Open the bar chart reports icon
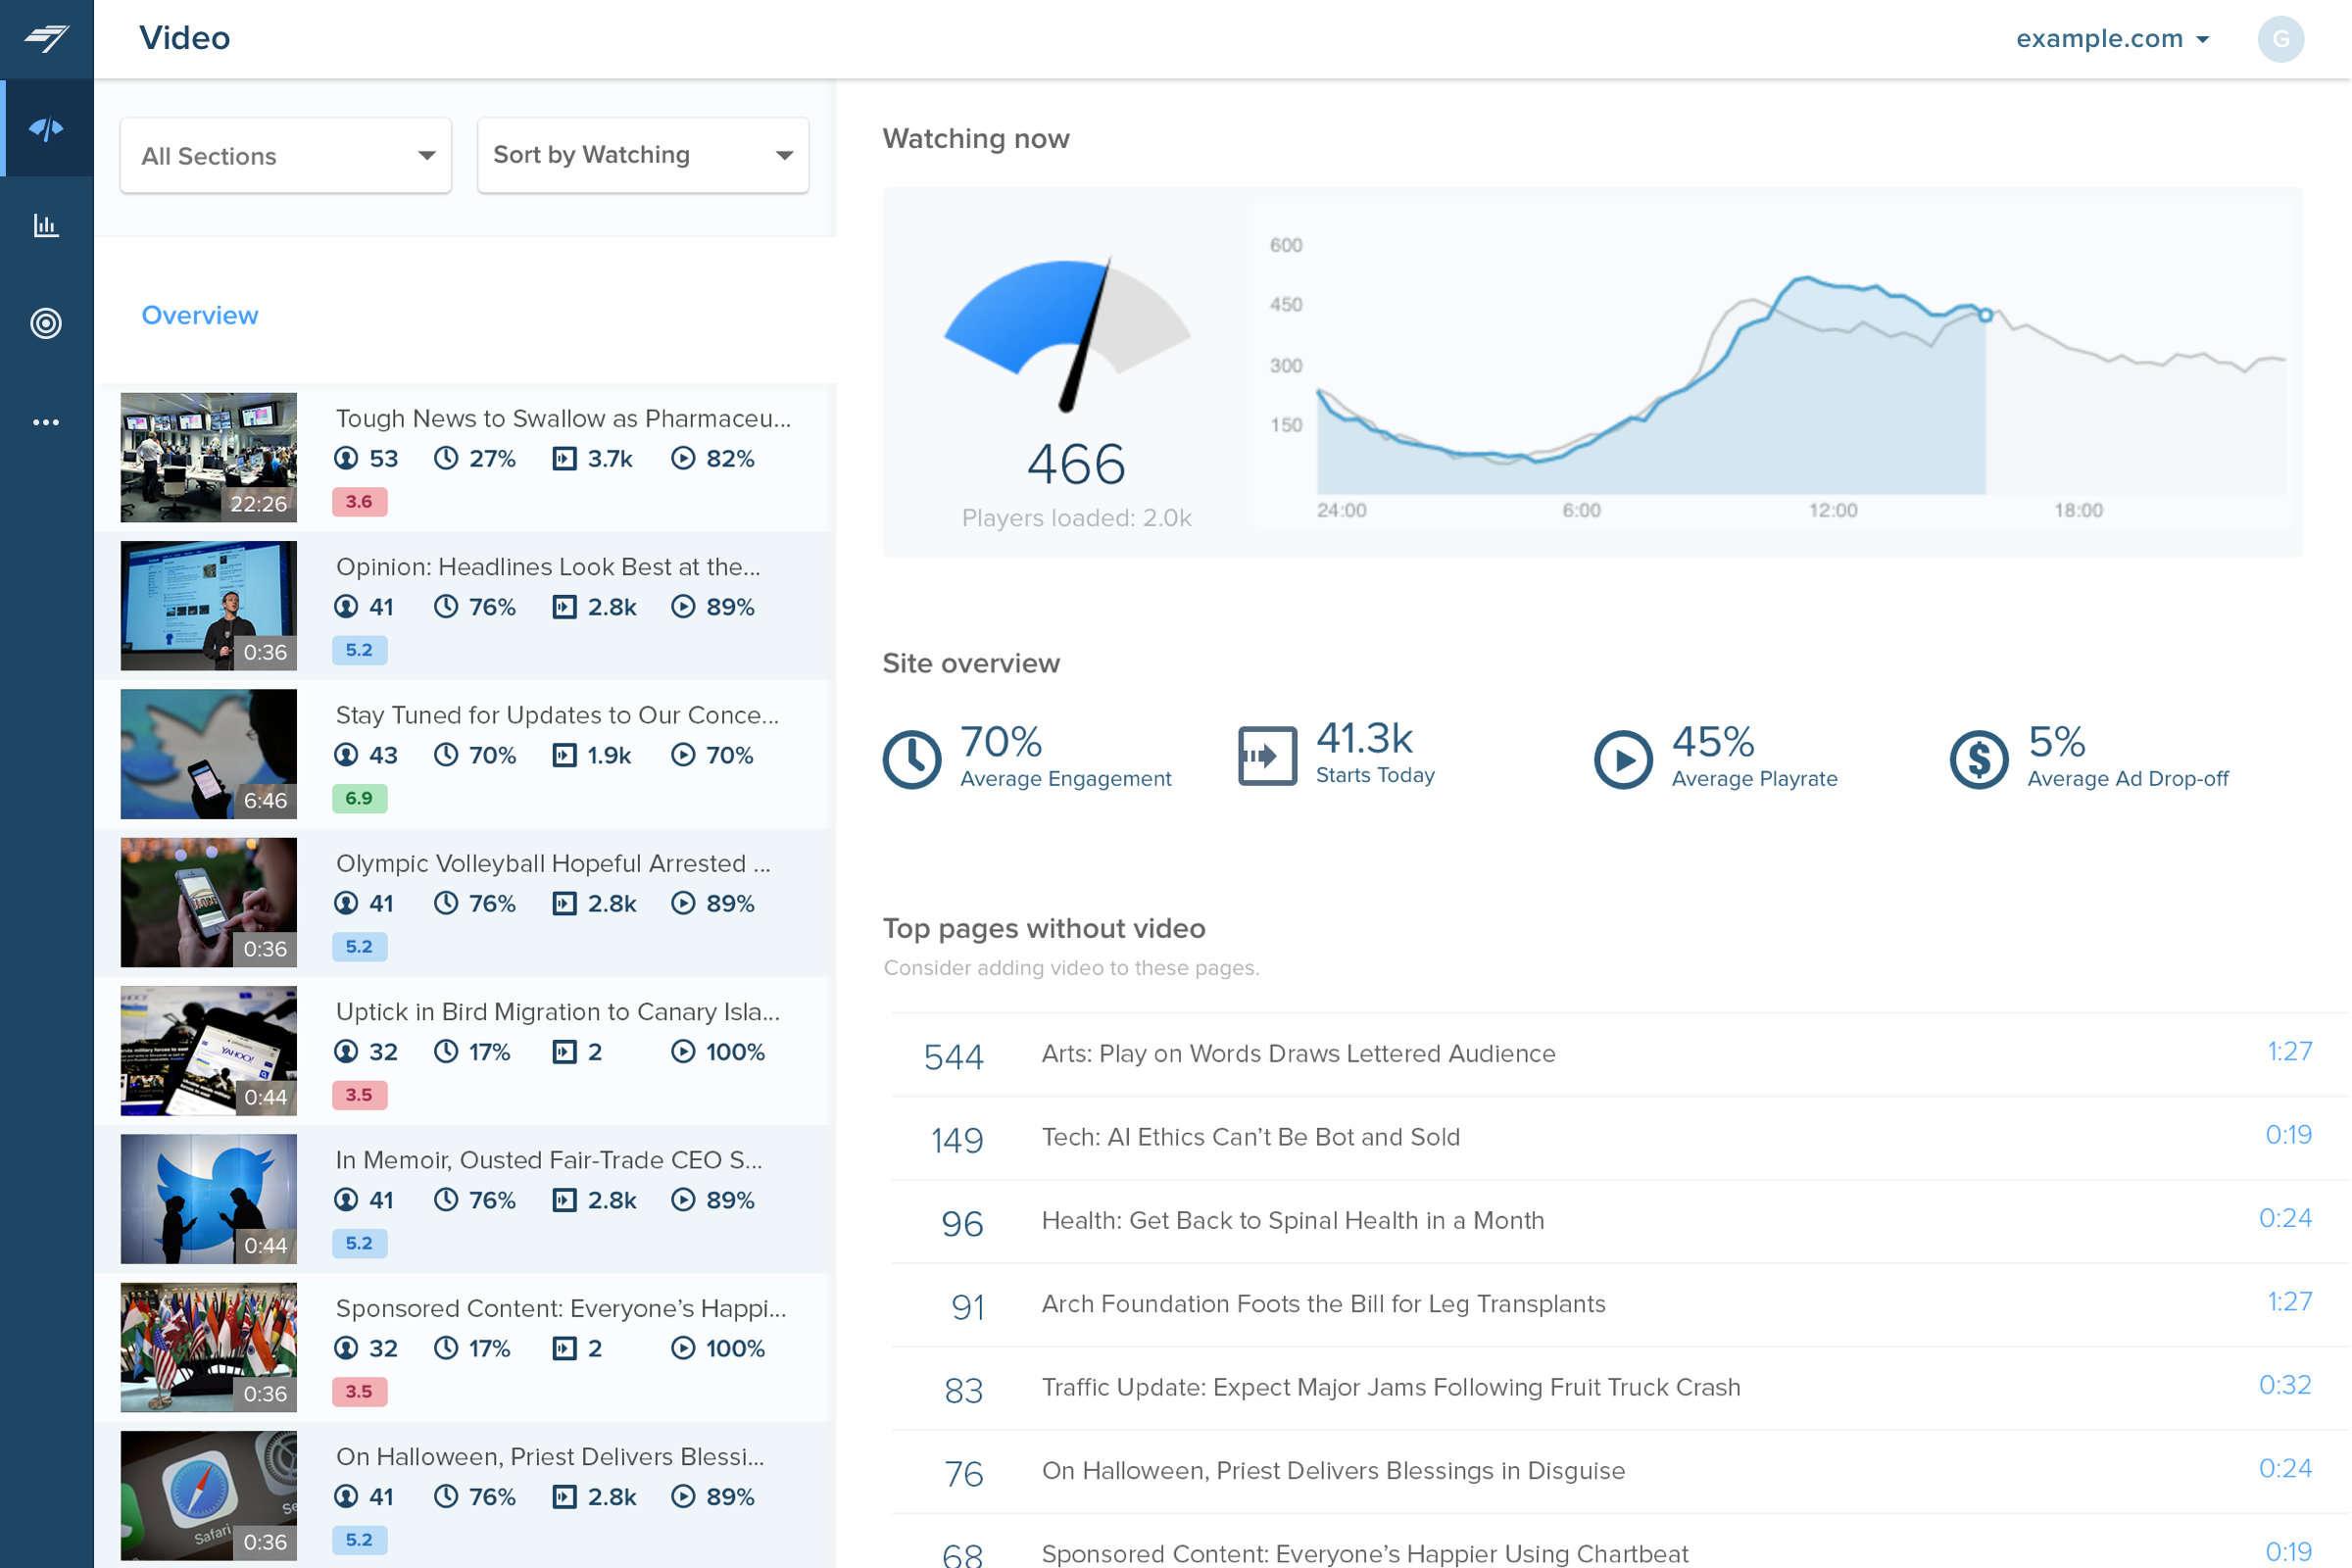This screenshot has height=1568, width=2352. coord(46,226)
